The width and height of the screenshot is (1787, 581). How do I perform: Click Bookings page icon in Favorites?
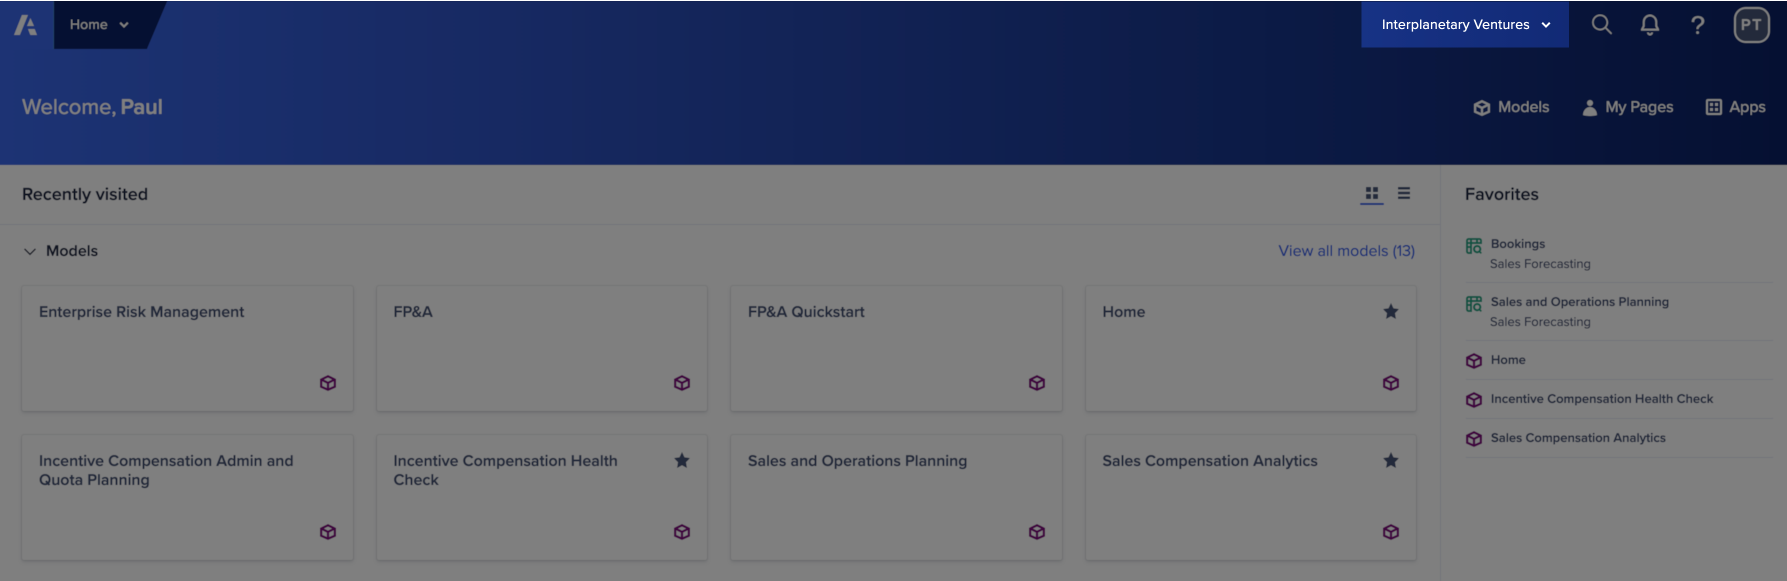(x=1473, y=246)
